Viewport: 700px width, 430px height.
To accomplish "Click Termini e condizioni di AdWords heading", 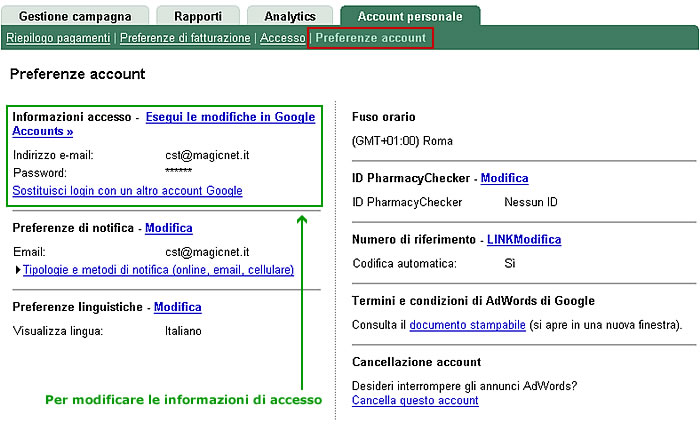I will pos(473,301).
